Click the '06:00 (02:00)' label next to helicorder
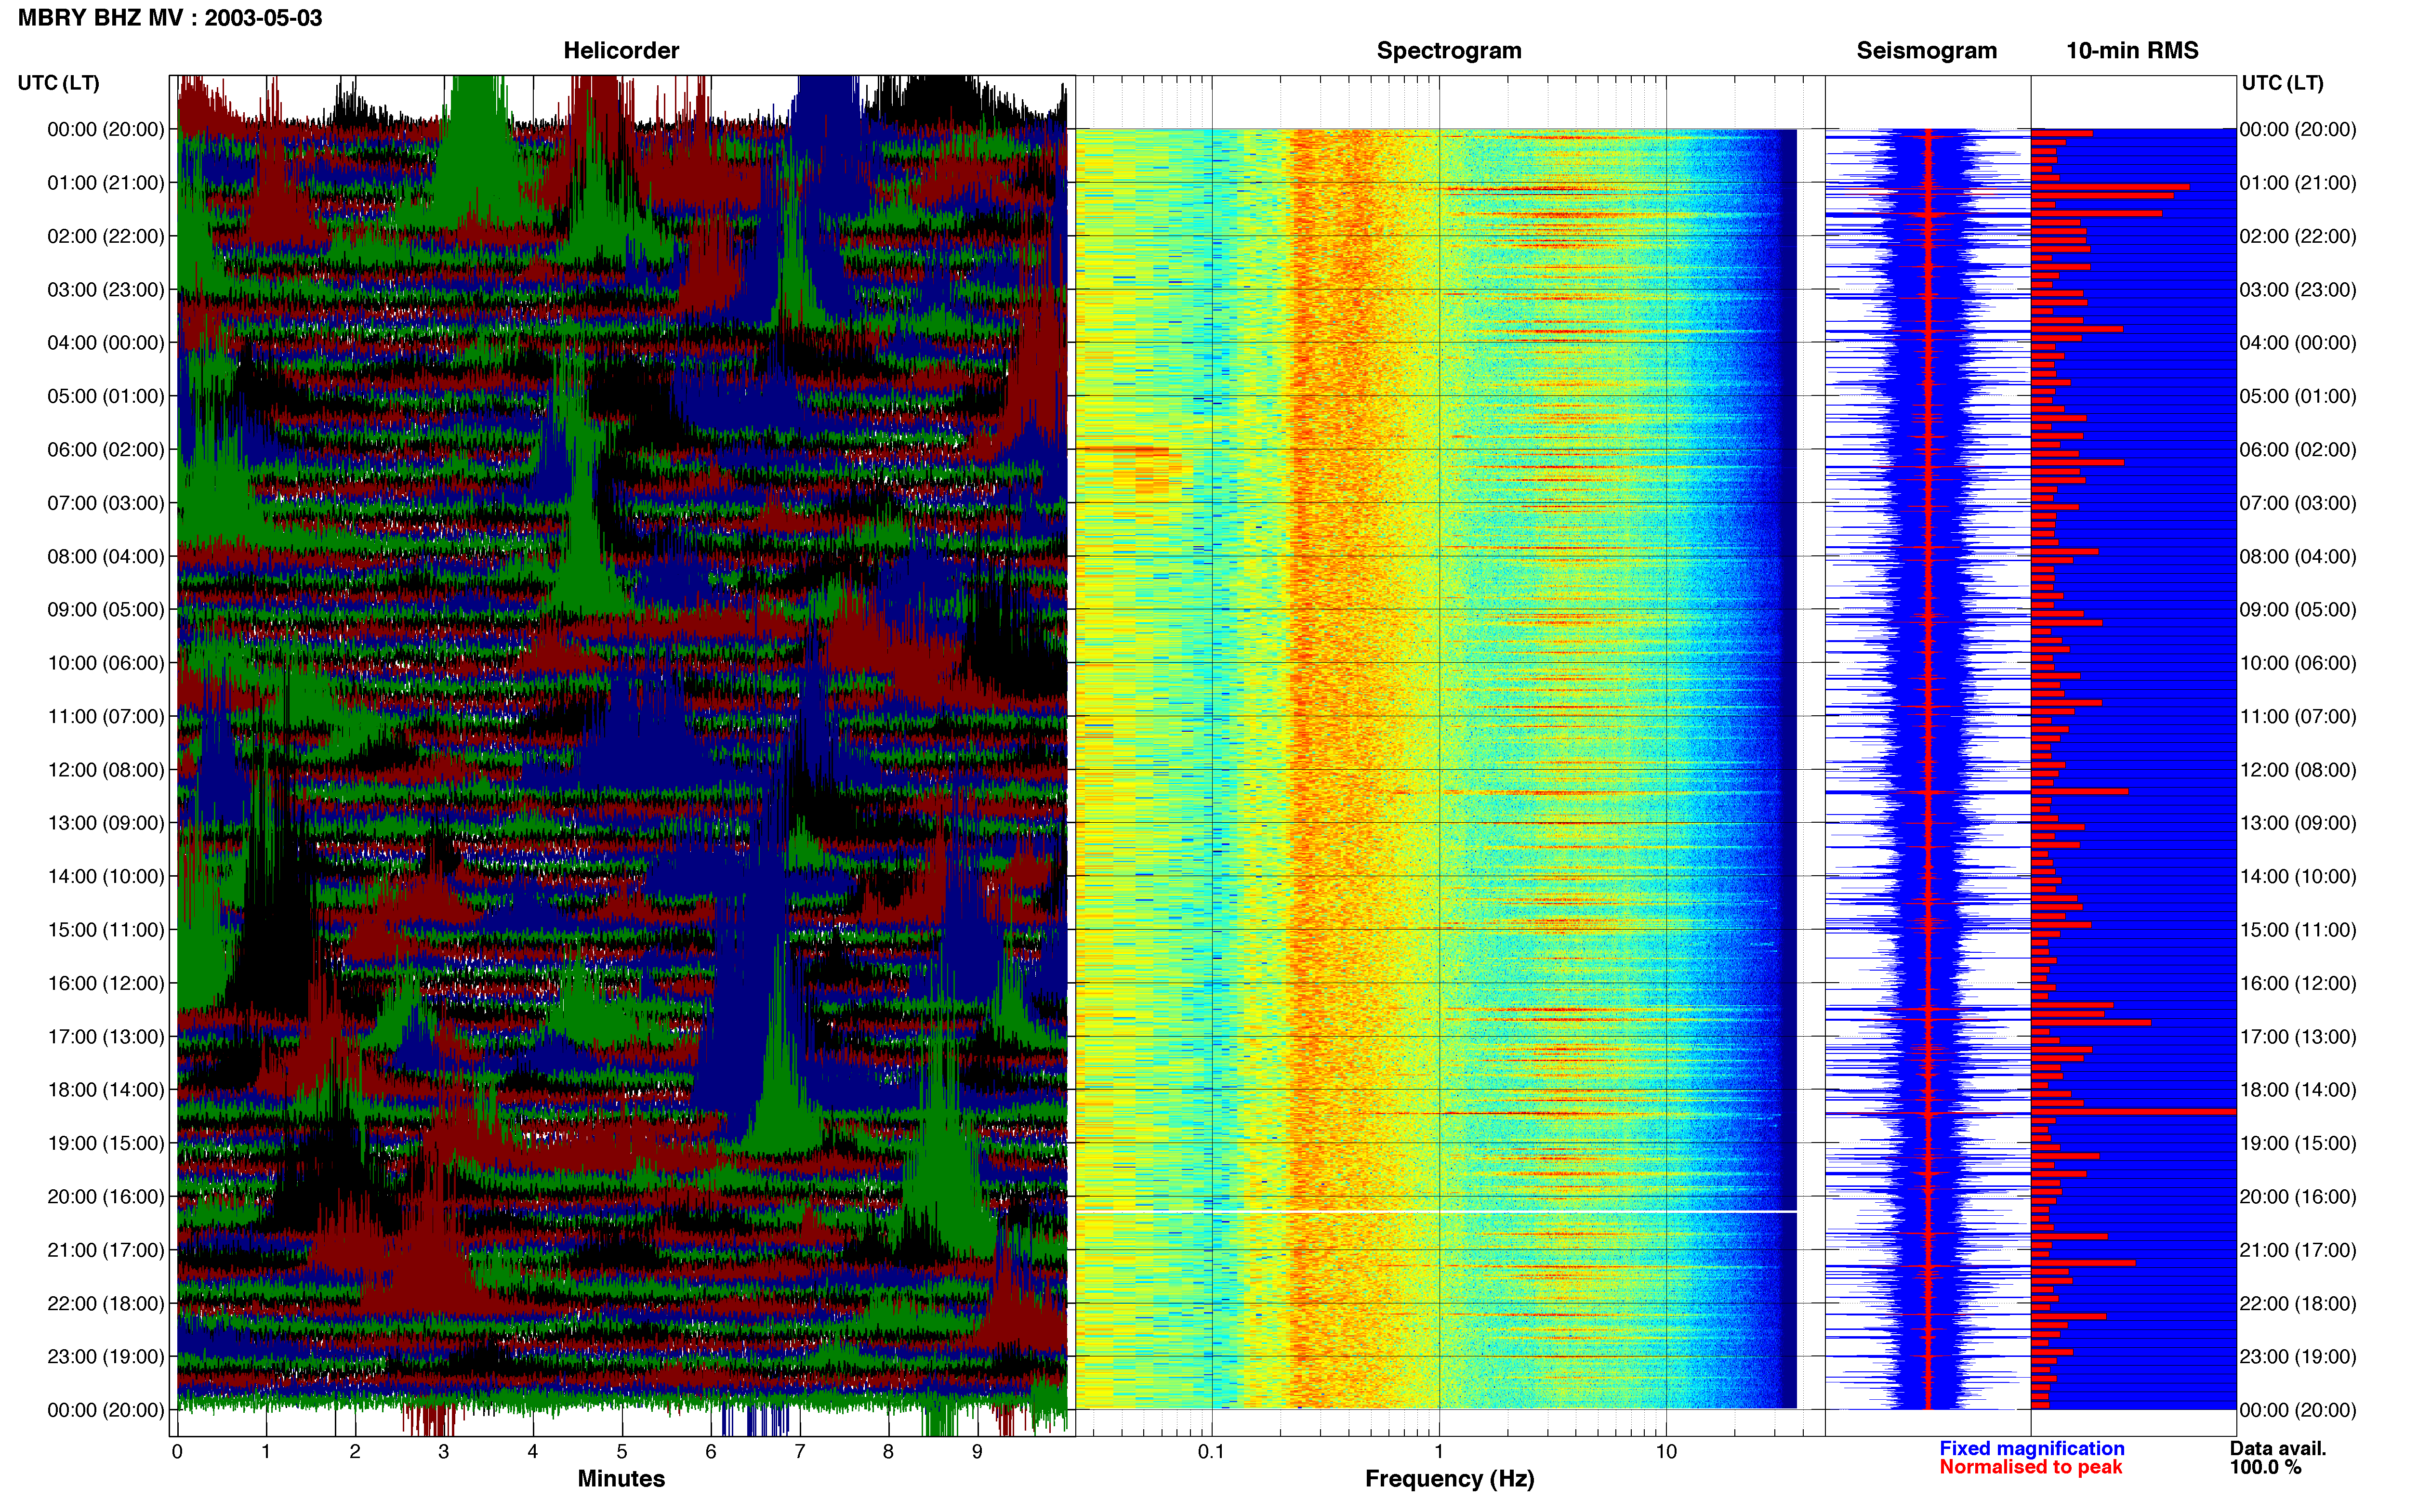 point(106,450)
